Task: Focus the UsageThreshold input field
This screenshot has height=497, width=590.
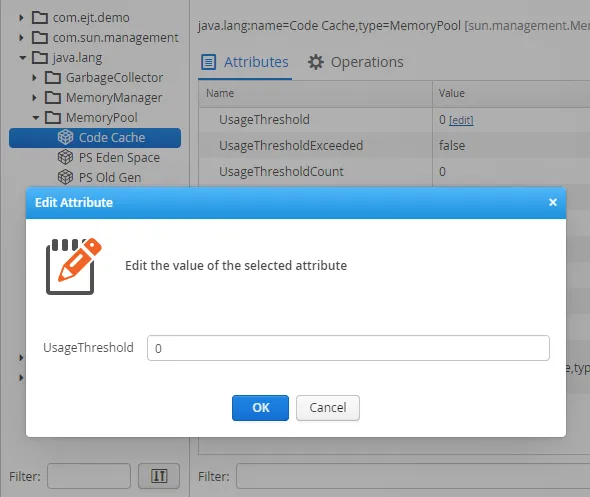Action: (348, 348)
